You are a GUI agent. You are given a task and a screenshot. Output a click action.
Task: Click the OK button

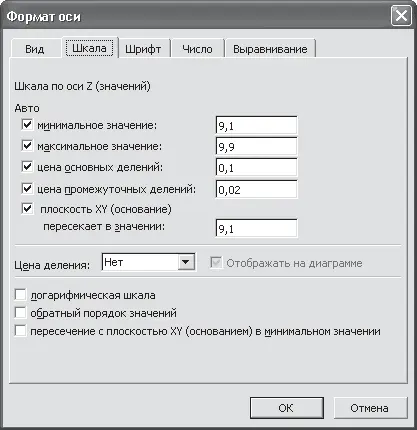(x=287, y=408)
